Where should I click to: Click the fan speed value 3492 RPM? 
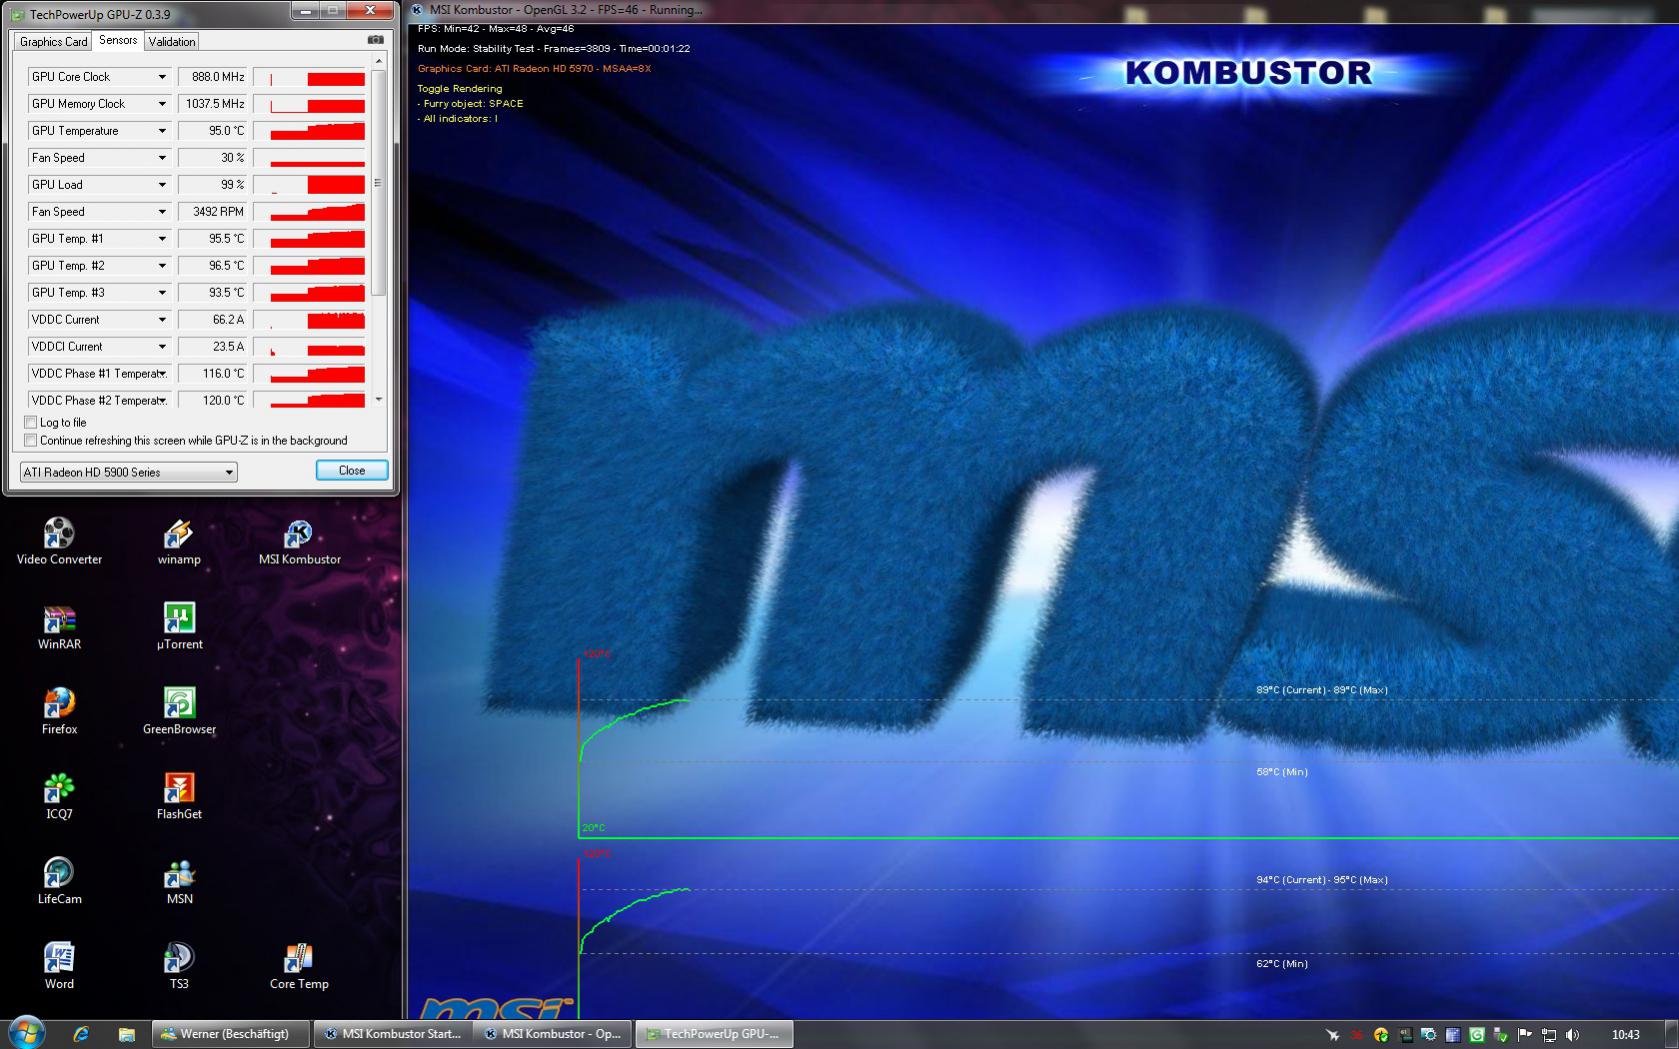coord(212,212)
